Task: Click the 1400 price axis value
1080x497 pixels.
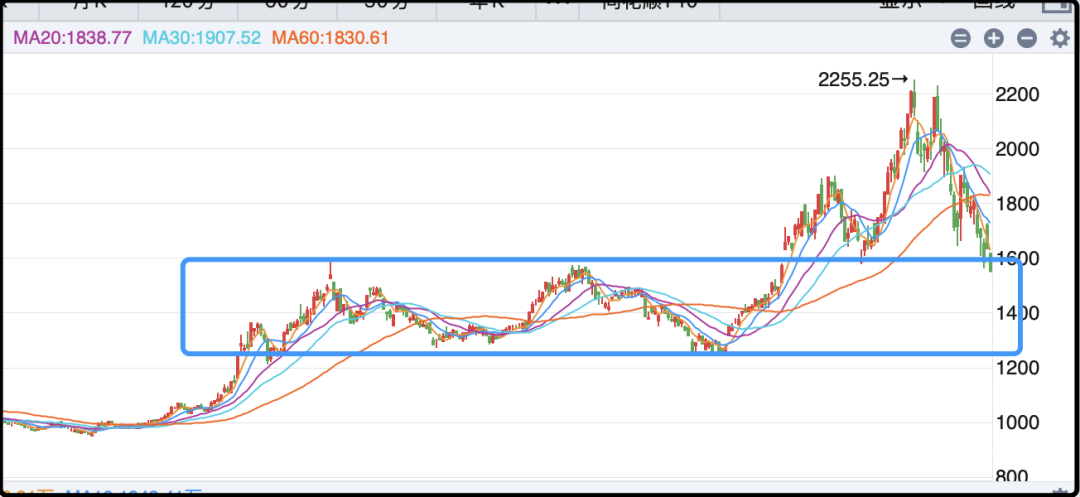Action: (x=1017, y=313)
